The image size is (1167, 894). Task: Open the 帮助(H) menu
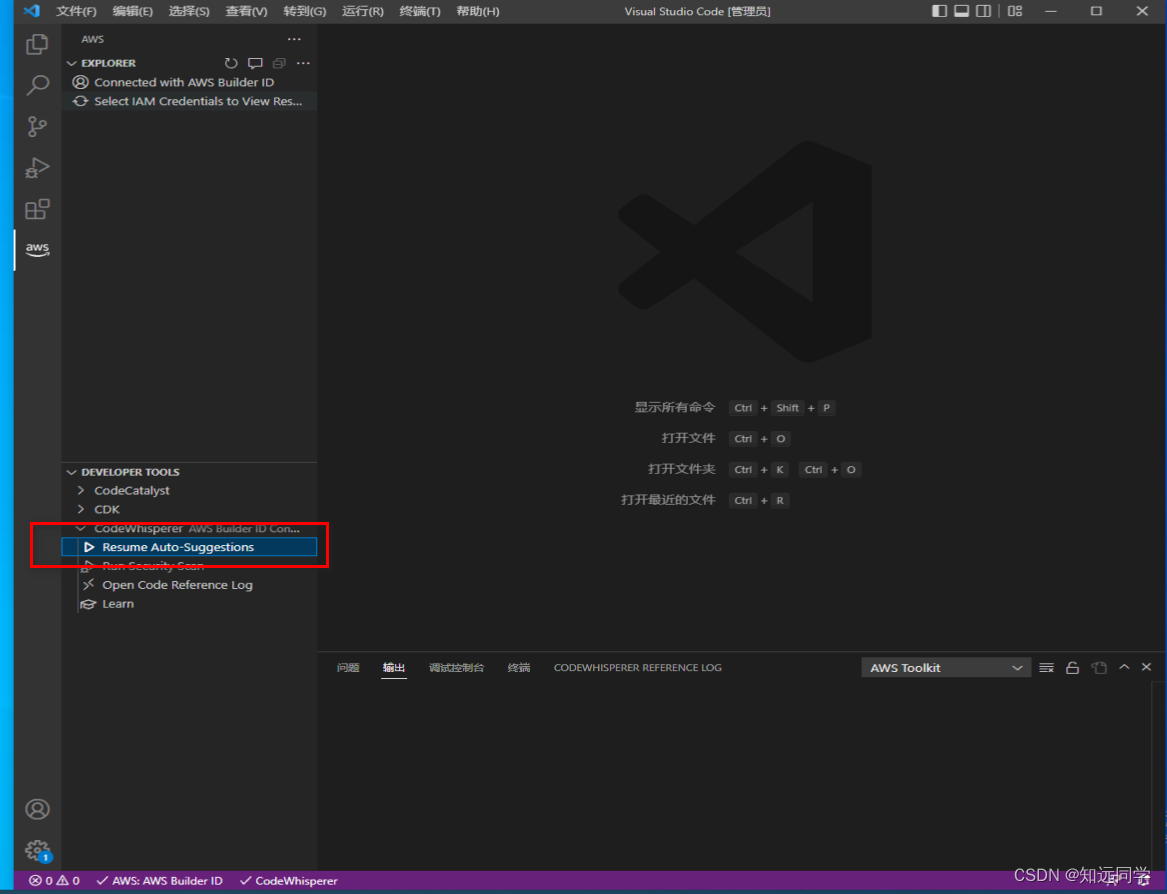[x=478, y=11]
